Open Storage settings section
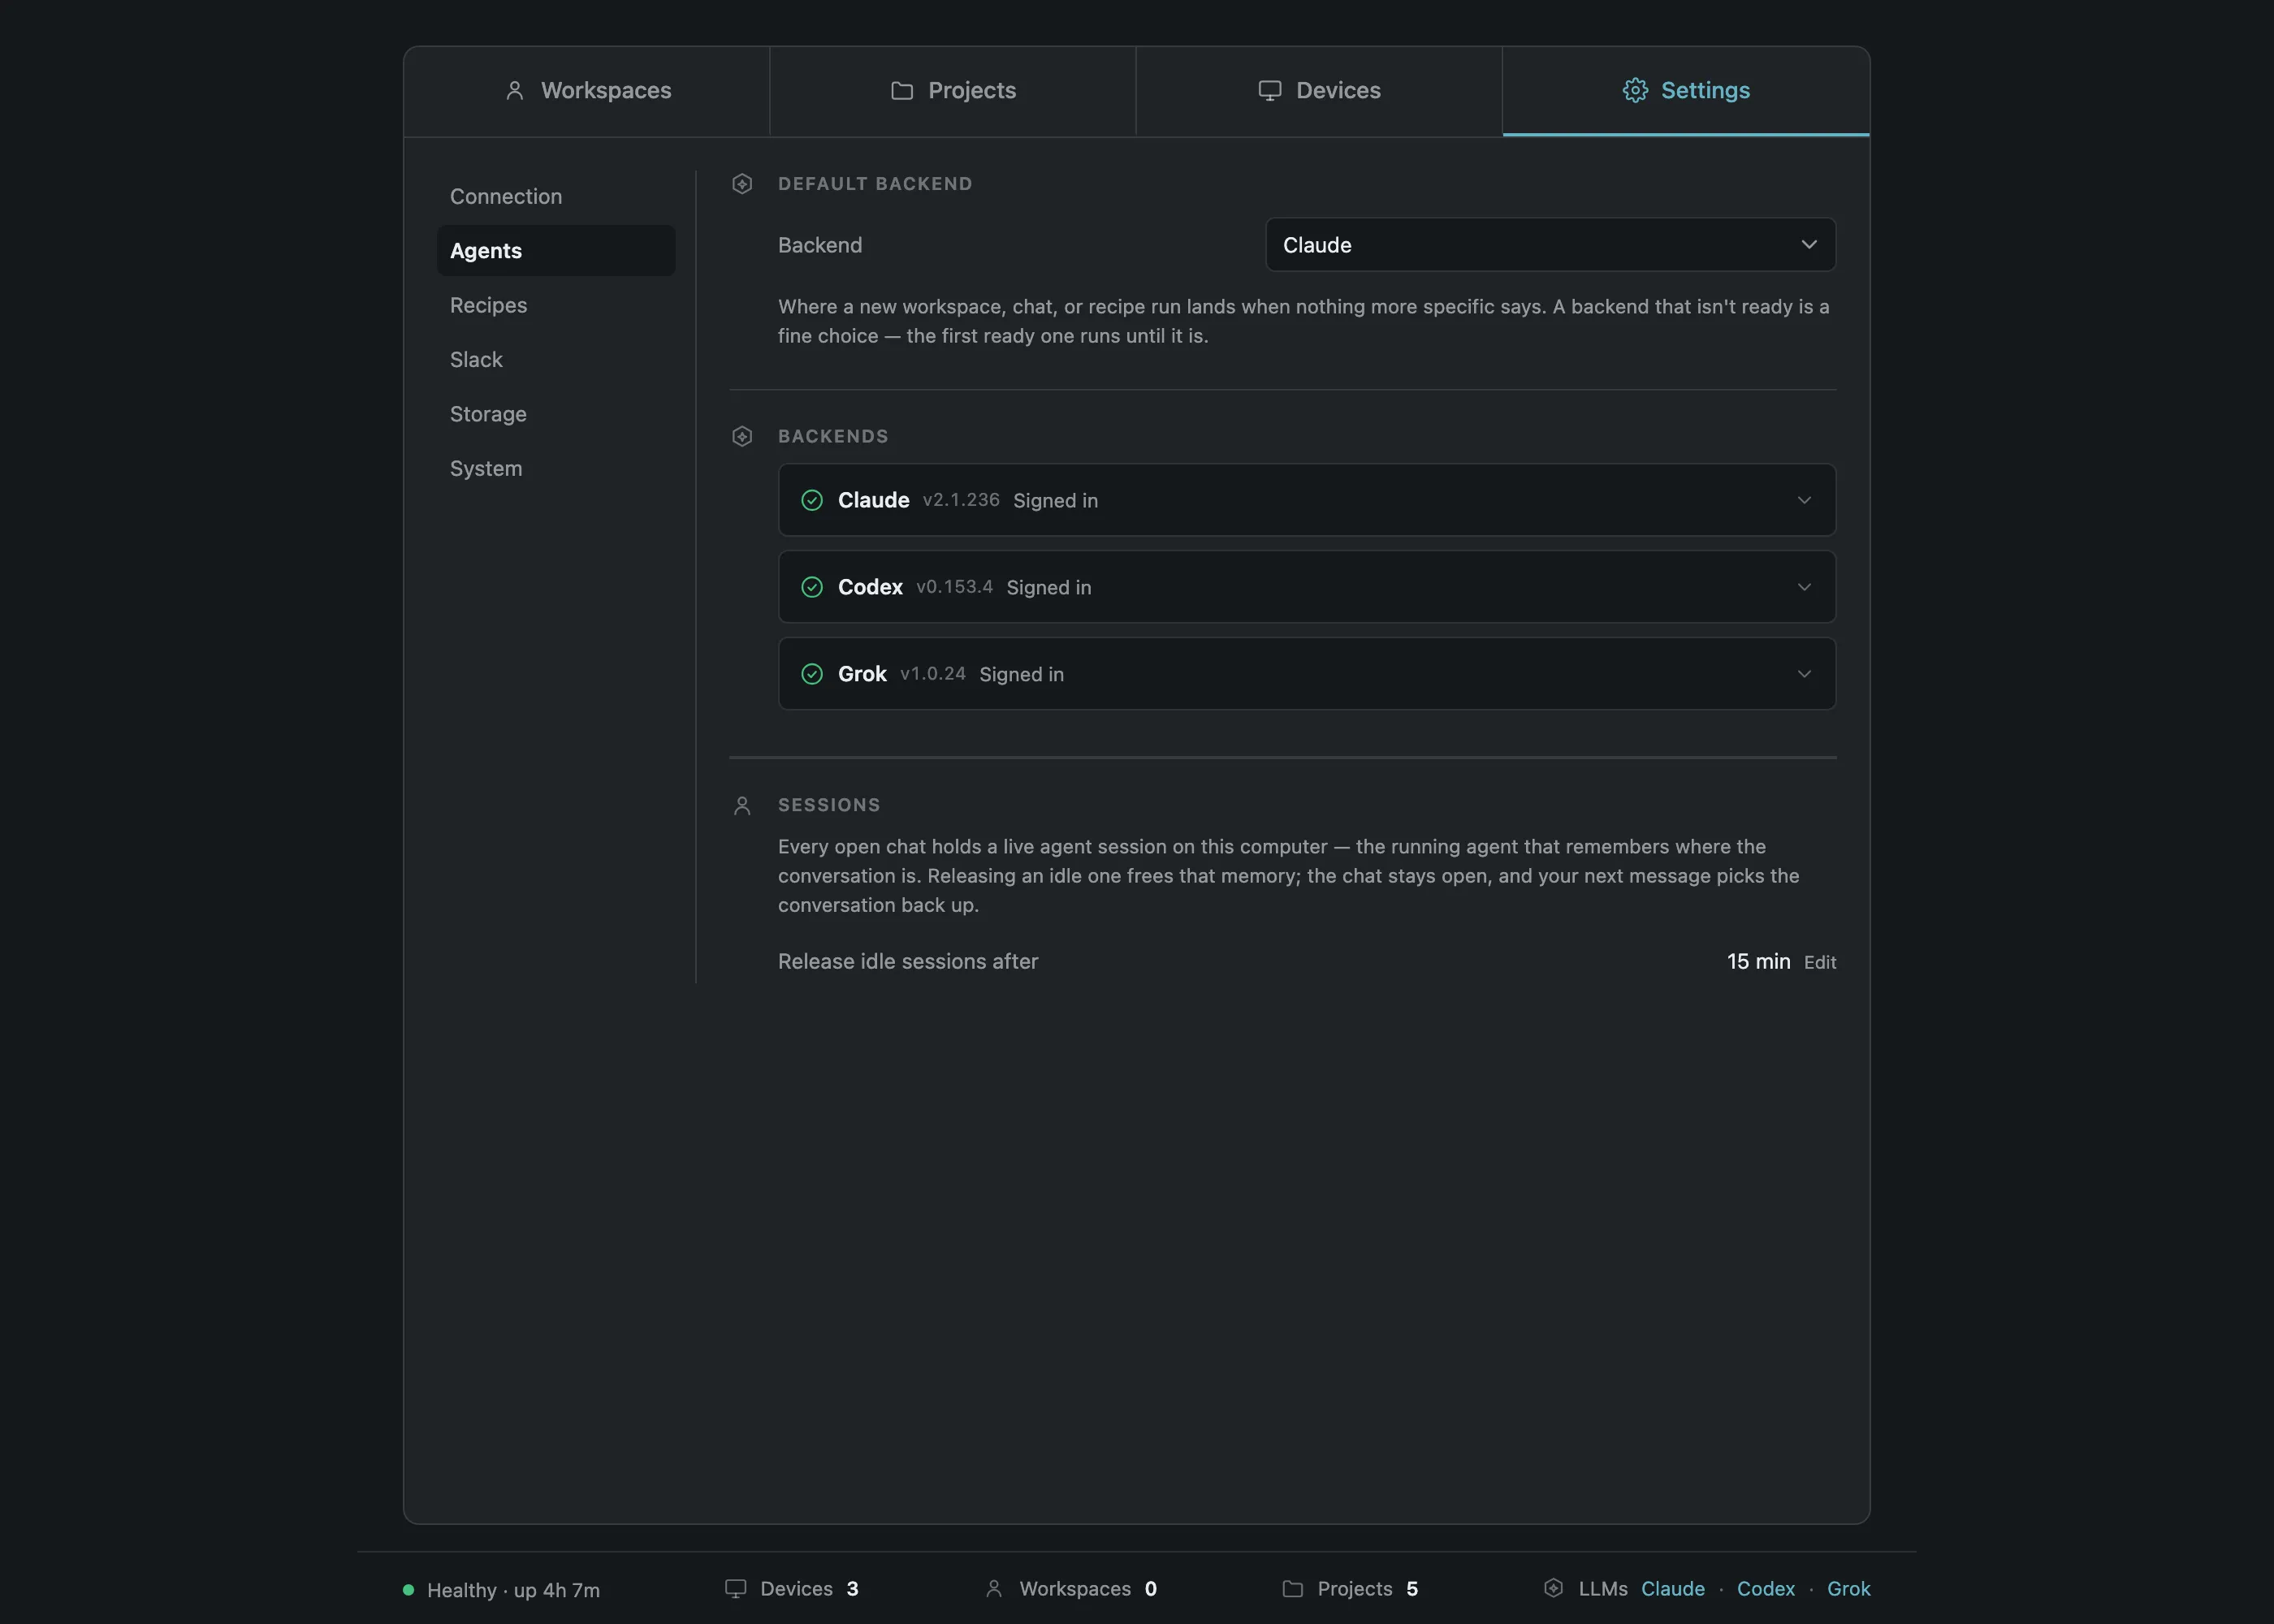Screen dimensions: 2274x1624 556,414
